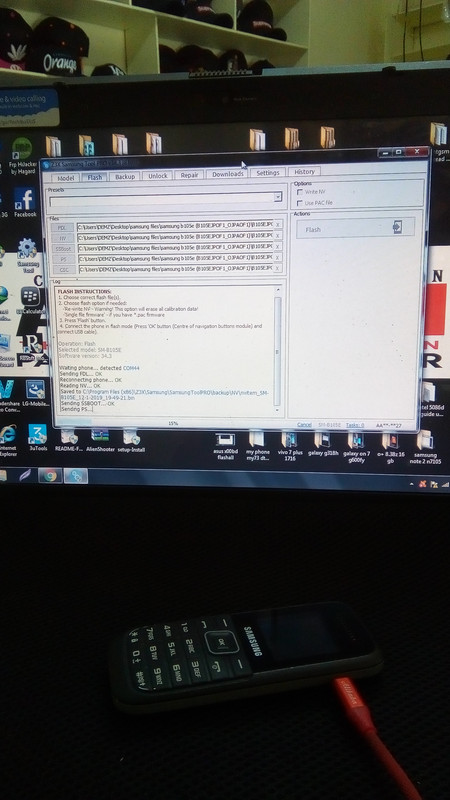This screenshot has width=450, height=800.
Task: Open the Facebook desktop shortcut
Action: 24,203
